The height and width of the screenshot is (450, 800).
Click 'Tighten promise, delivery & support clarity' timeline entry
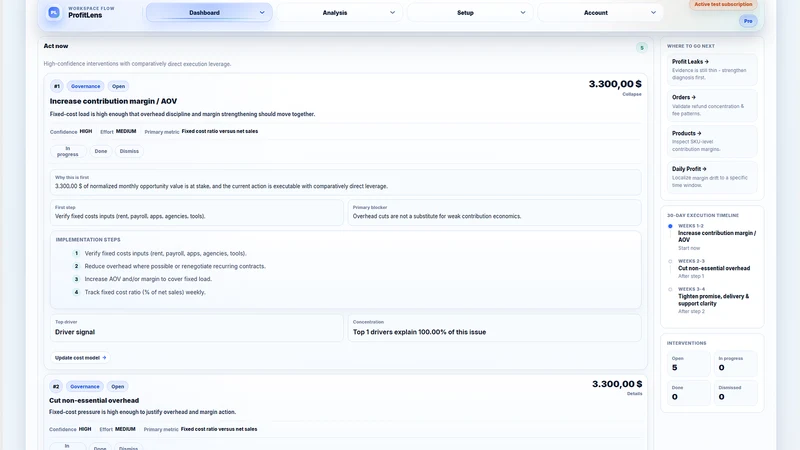[x=714, y=300]
